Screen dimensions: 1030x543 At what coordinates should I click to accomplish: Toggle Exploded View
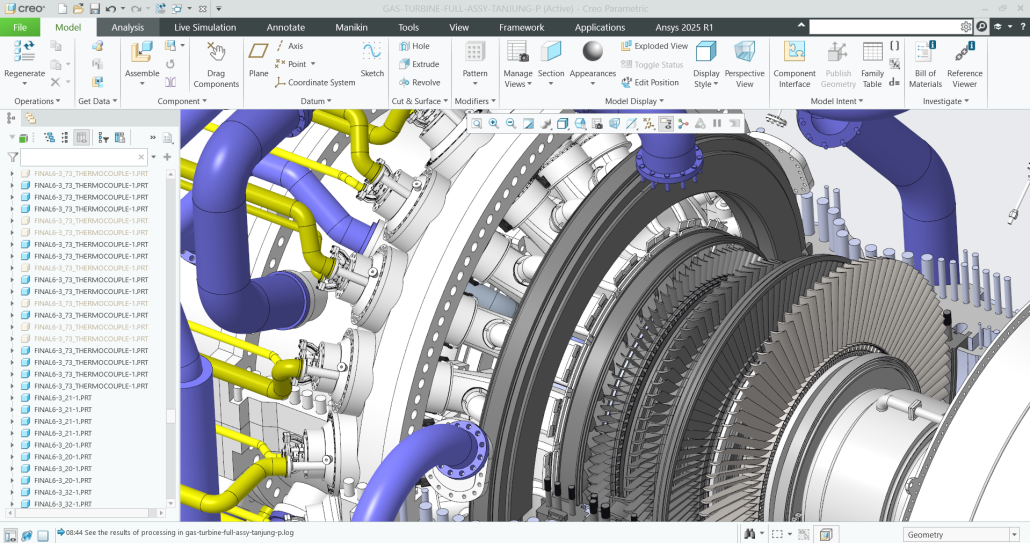click(654, 46)
